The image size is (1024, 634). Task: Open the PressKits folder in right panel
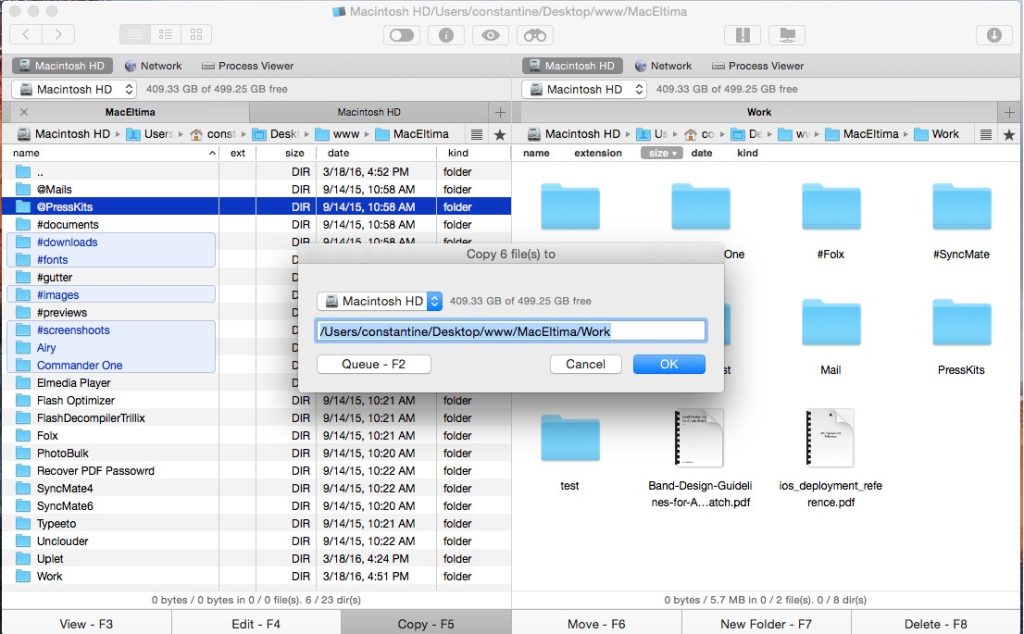961,323
